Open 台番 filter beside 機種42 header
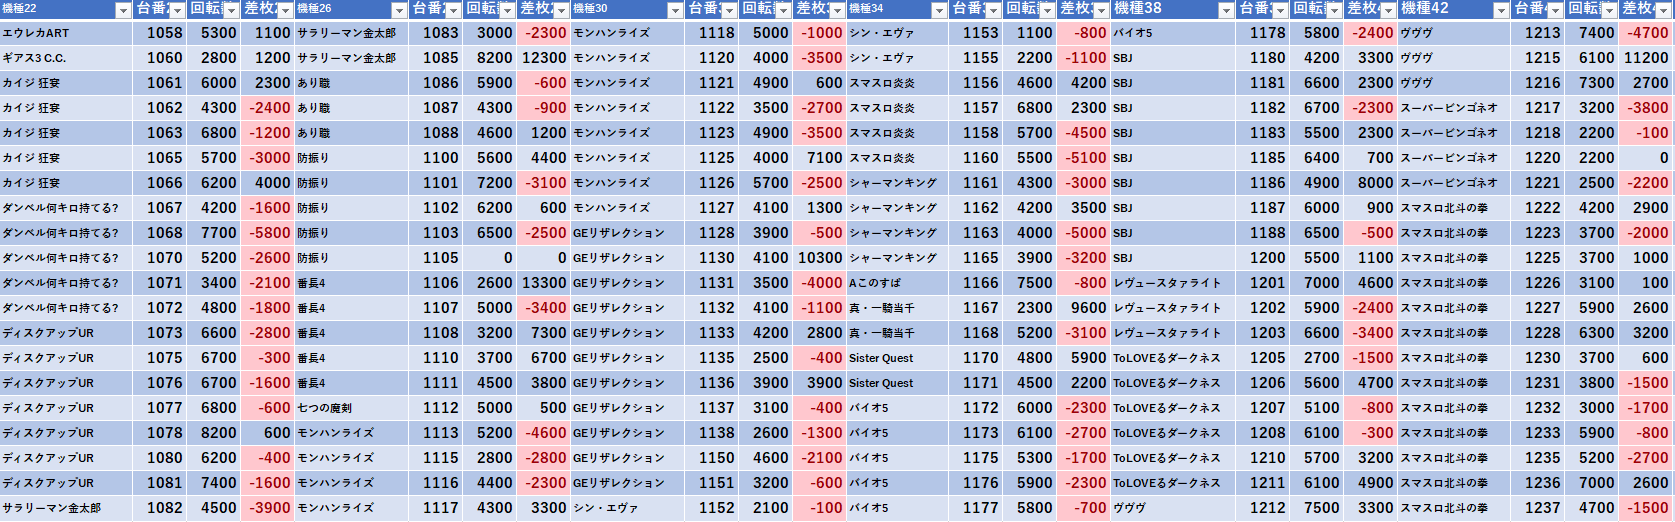 (1555, 10)
